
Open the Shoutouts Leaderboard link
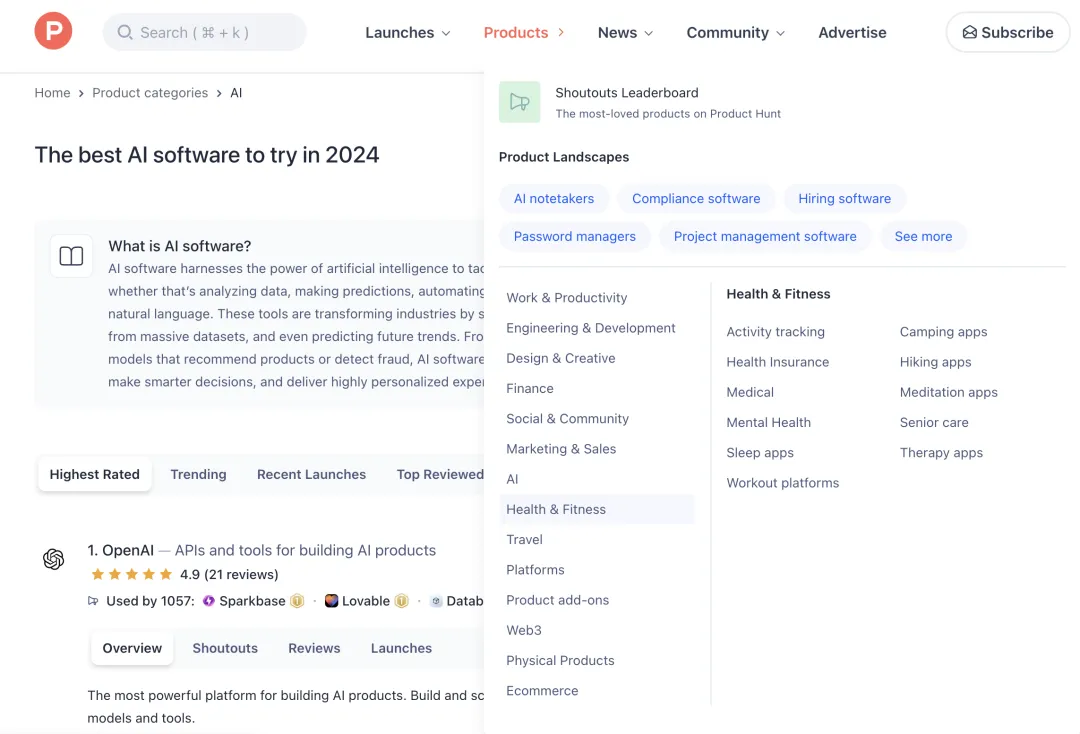point(627,93)
